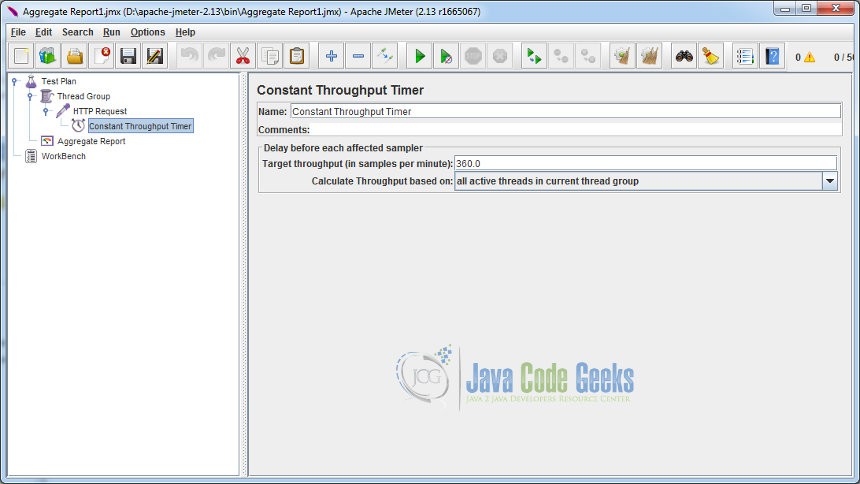
Task: Click the New test plan icon
Action: coord(21,56)
